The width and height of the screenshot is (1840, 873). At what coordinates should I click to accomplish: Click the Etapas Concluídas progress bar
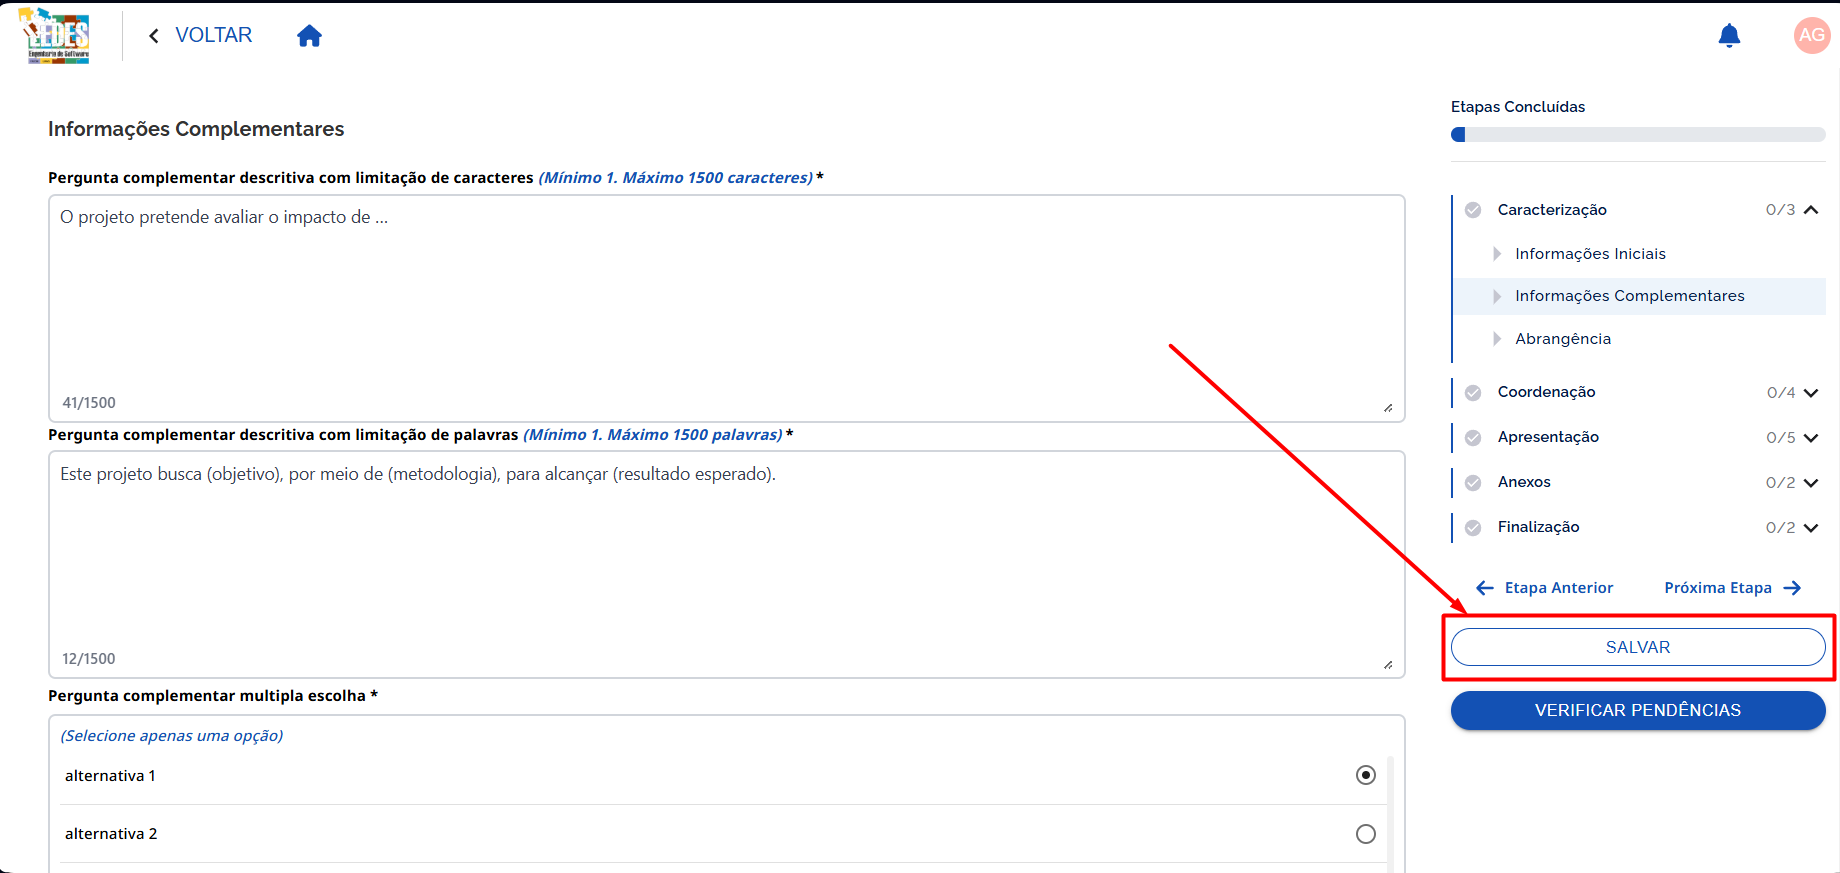[x=1638, y=135]
